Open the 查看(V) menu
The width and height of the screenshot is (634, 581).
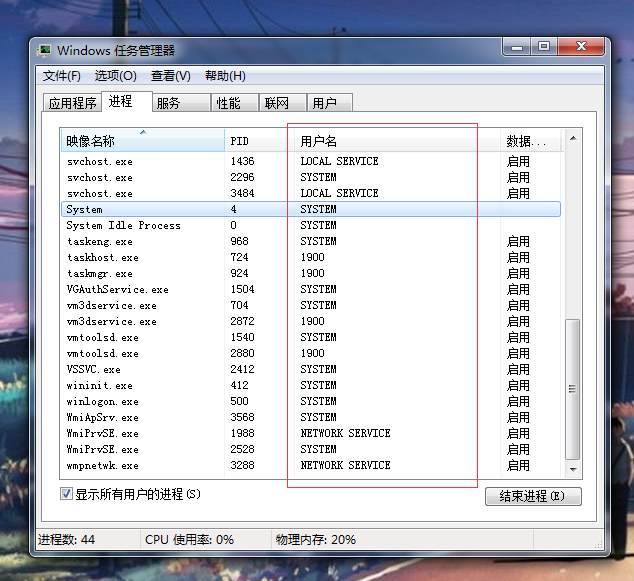pos(171,76)
